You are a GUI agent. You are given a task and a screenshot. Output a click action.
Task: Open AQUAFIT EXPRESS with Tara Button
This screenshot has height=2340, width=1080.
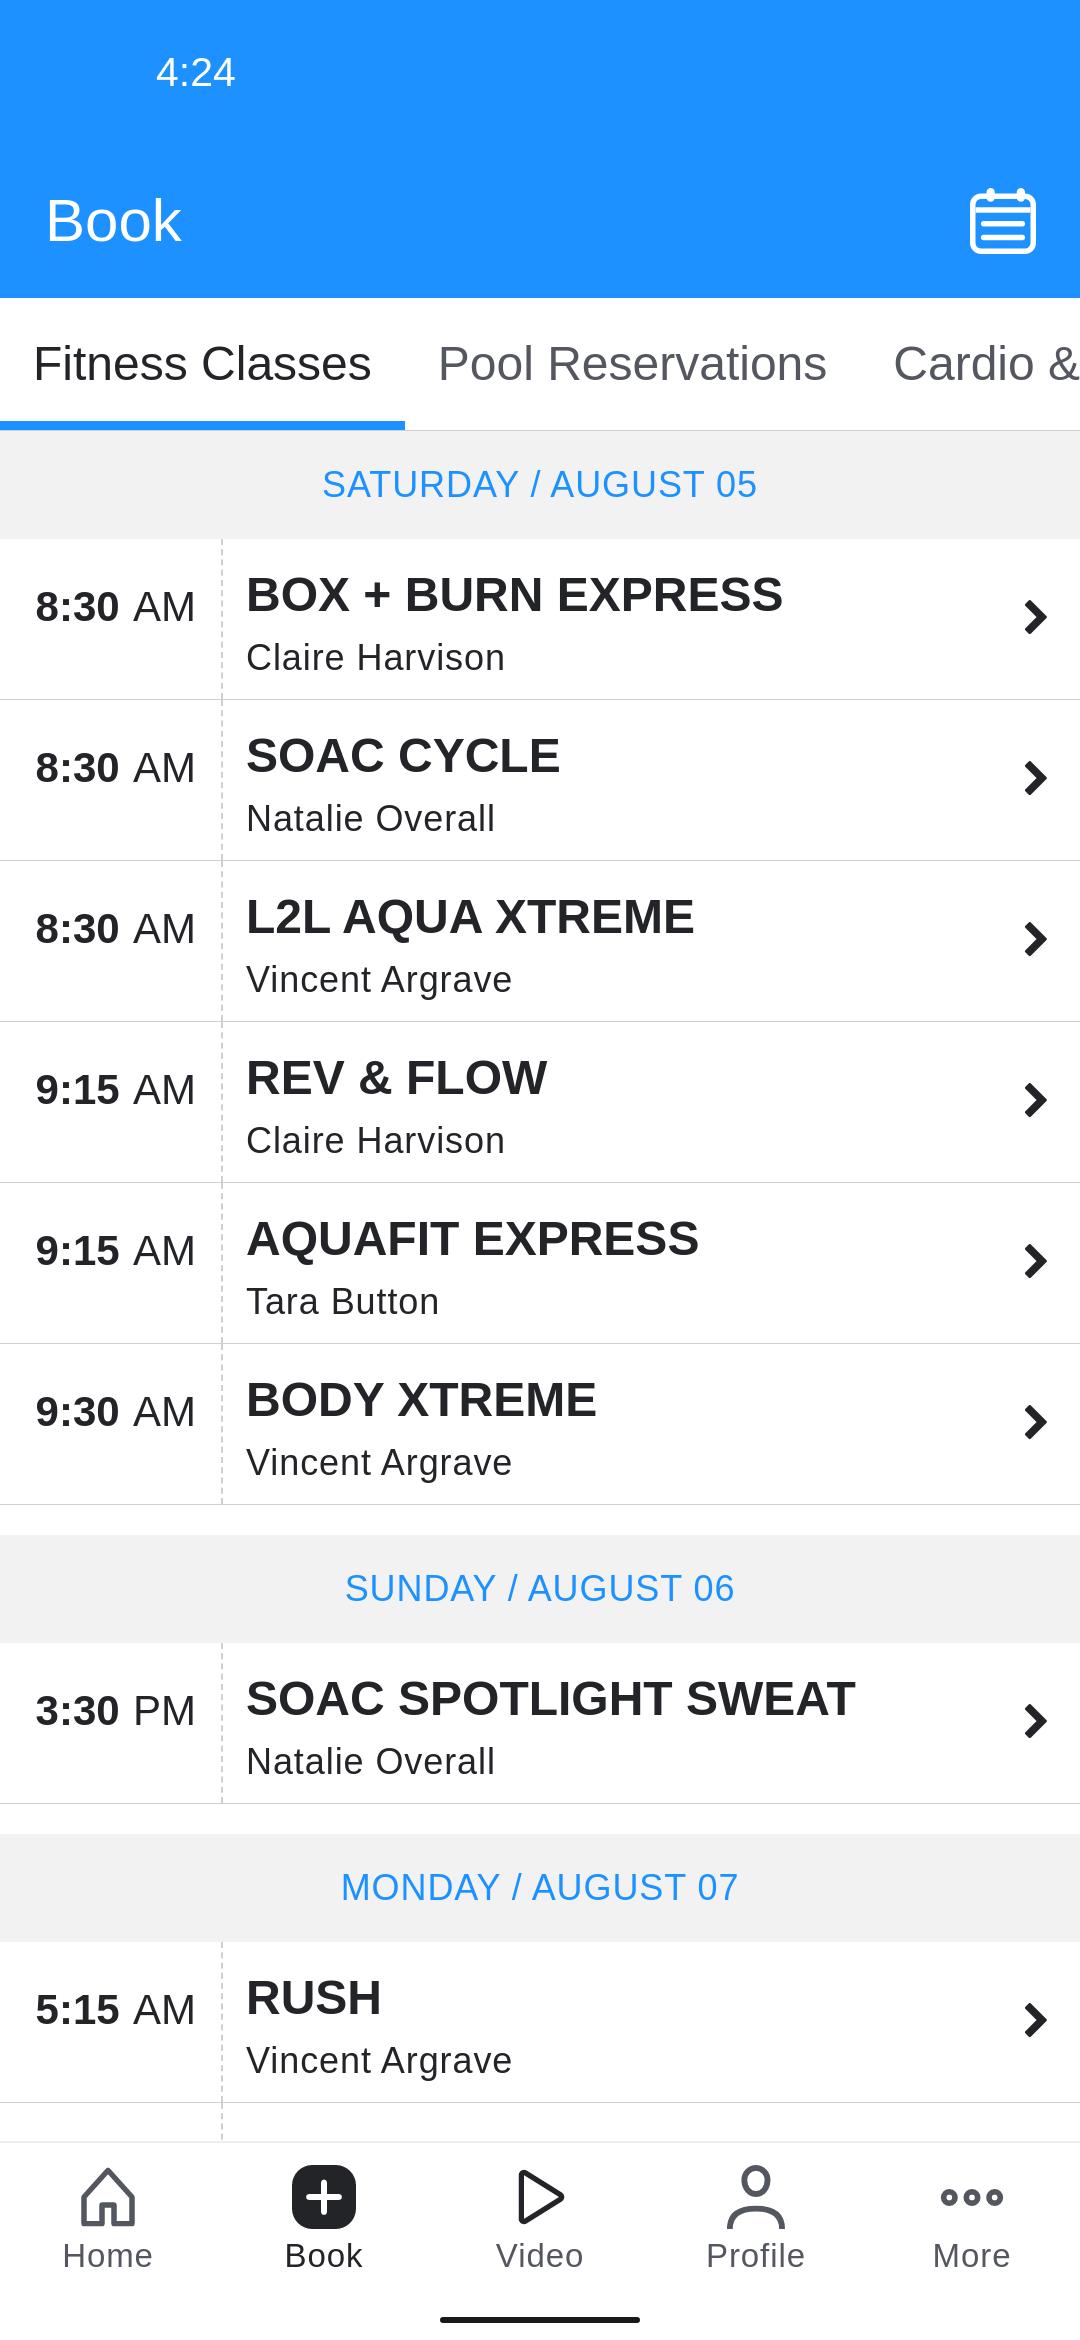click(540, 1263)
